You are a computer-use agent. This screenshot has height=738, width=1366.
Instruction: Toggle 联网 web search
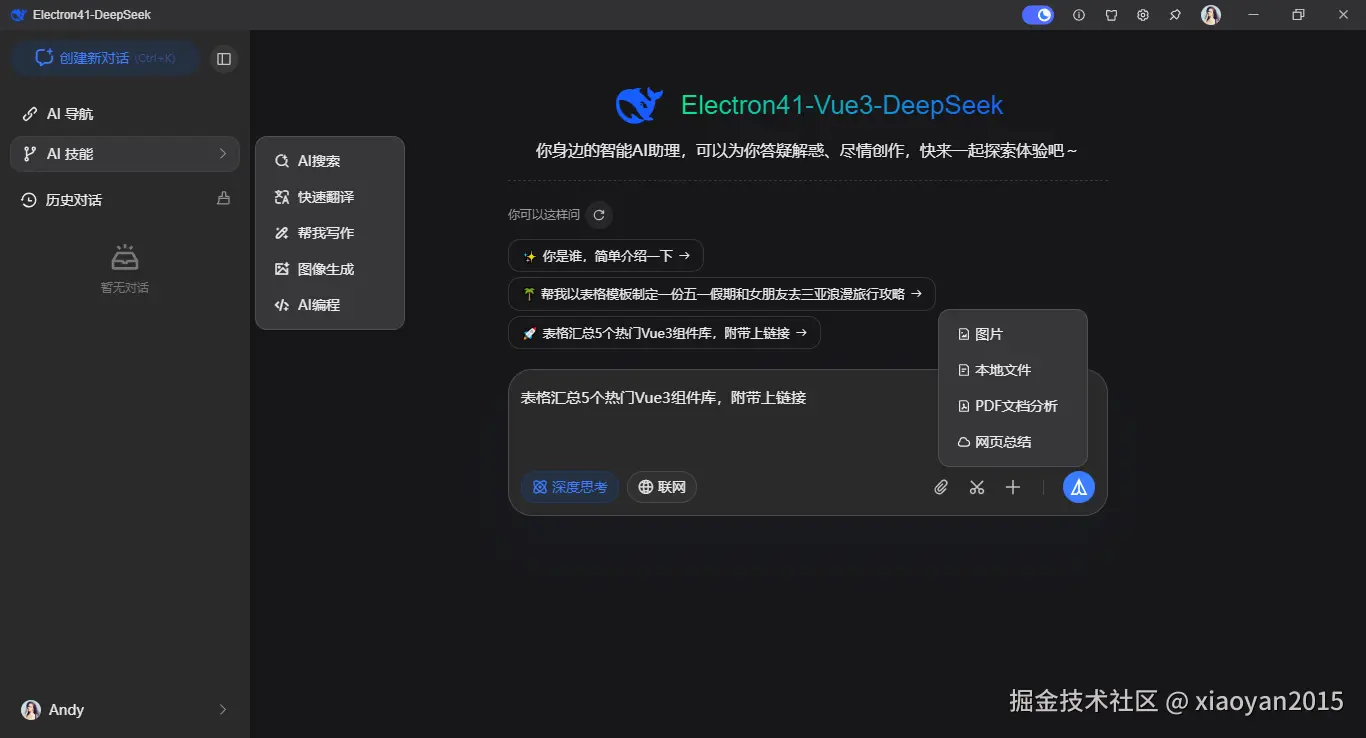pos(661,487)
